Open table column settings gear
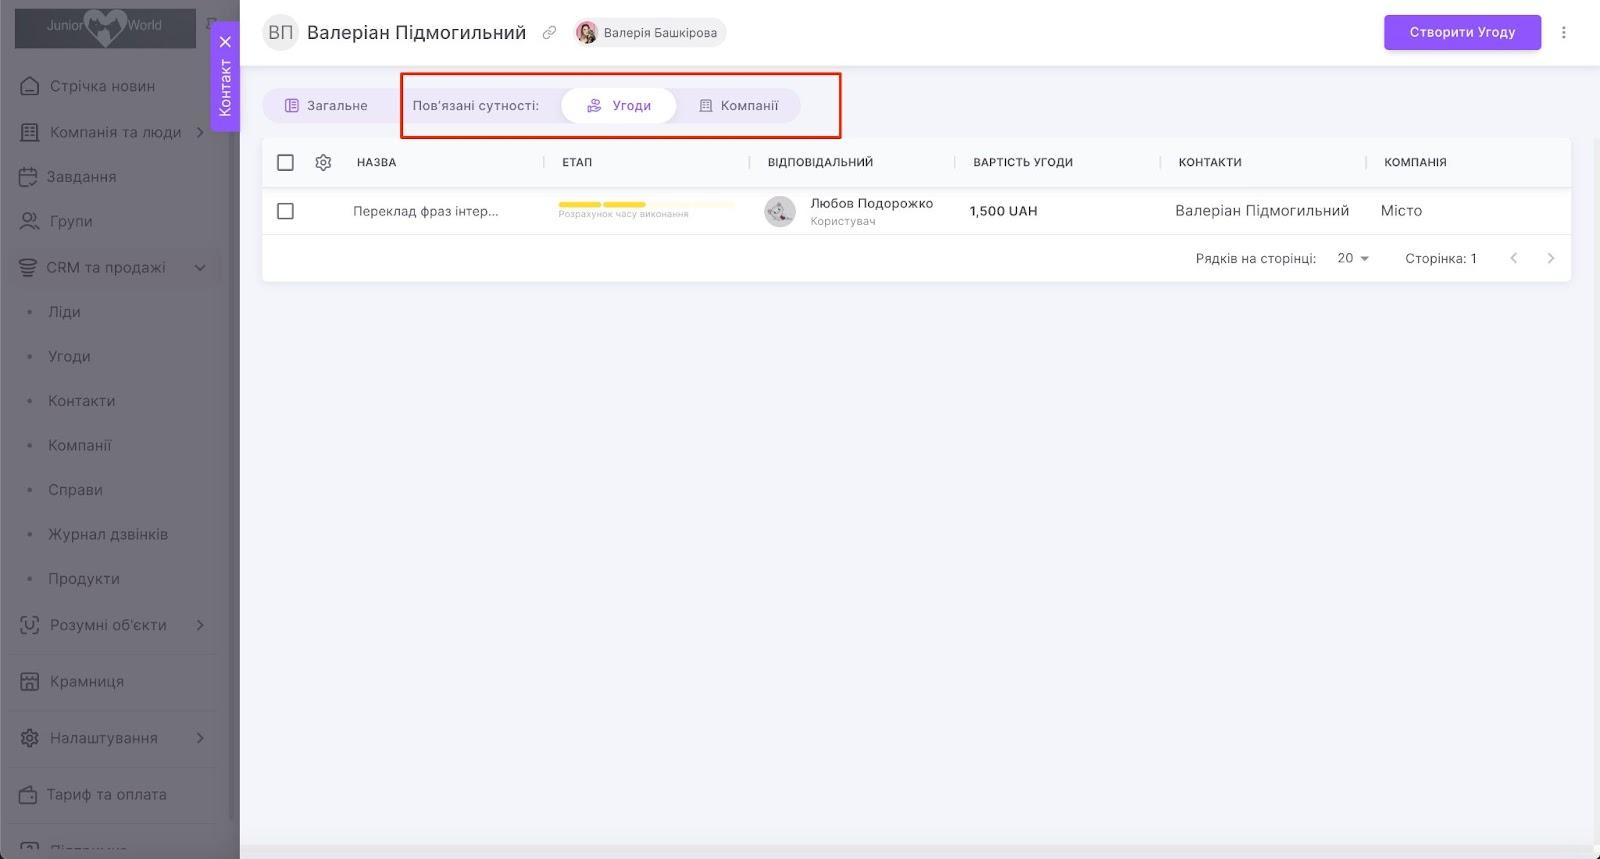 point(323,162)
